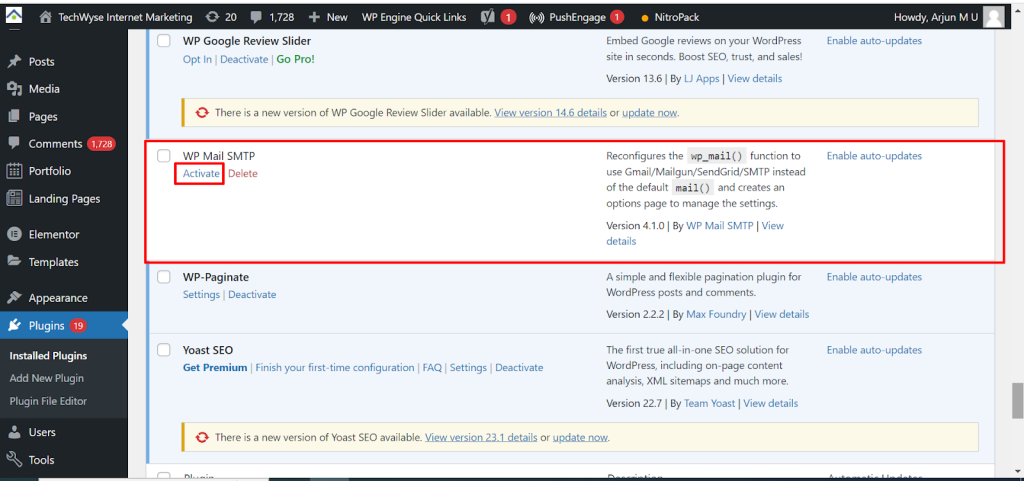Activate the WP Mail SMTP plugin
Screen dimensions: 1024x481
201,174
